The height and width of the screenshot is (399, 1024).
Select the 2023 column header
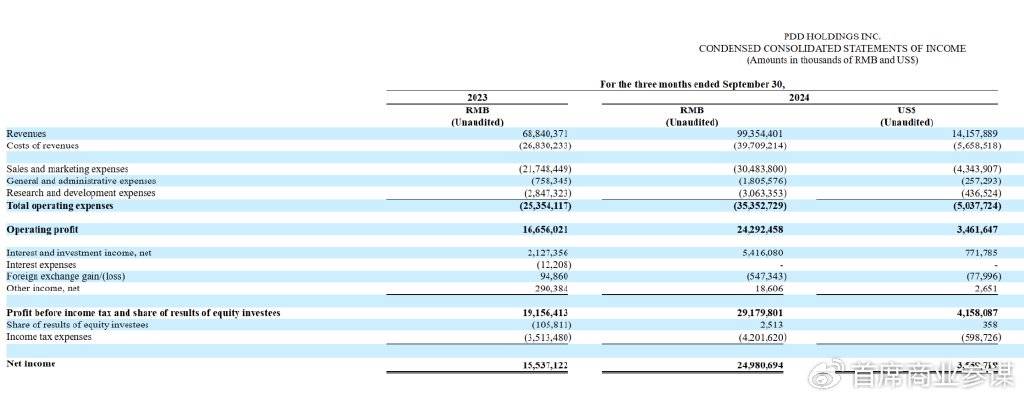(477, 98)
